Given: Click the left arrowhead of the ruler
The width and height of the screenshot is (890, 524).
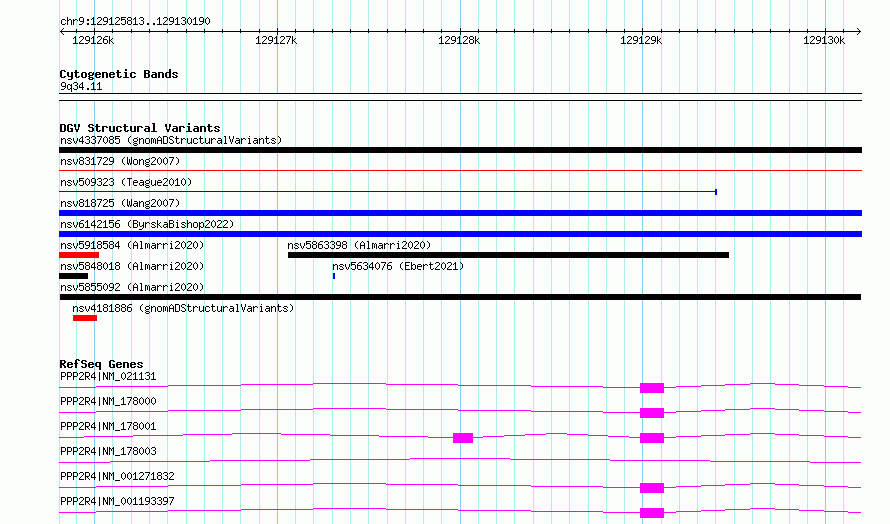Looking at the screenshot, I should (x=62, y=32).
